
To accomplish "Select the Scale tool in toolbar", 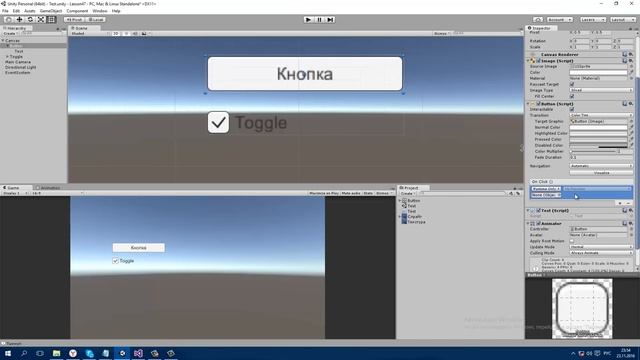I will pyautogui.click(x=41, y=20).
